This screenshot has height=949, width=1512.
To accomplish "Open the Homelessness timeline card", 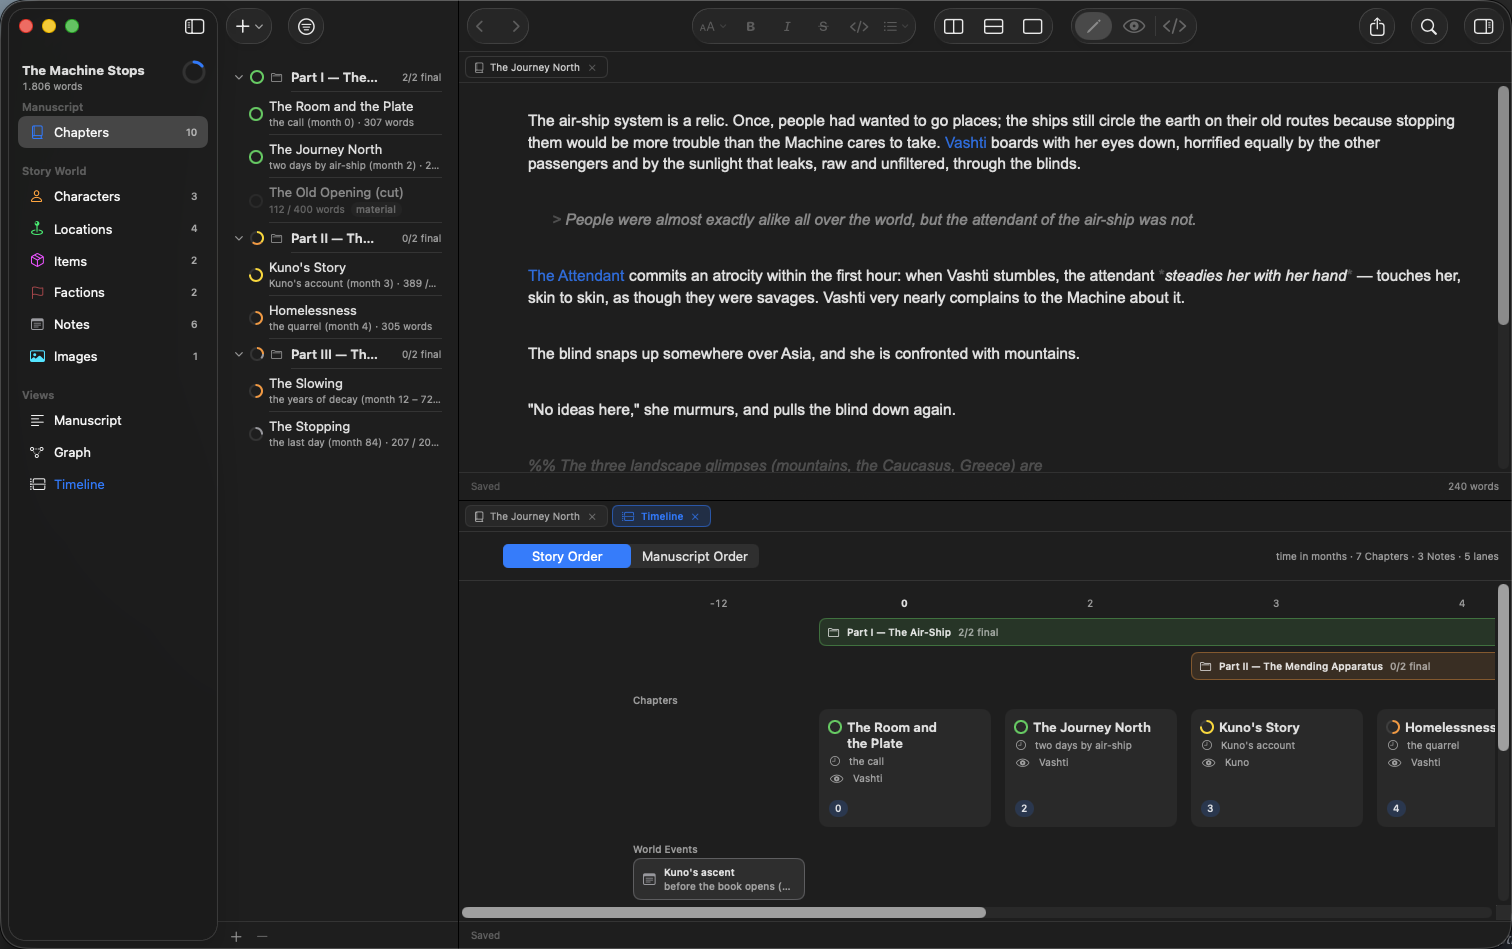I will pyautogui.click(x=1437, y=768).
